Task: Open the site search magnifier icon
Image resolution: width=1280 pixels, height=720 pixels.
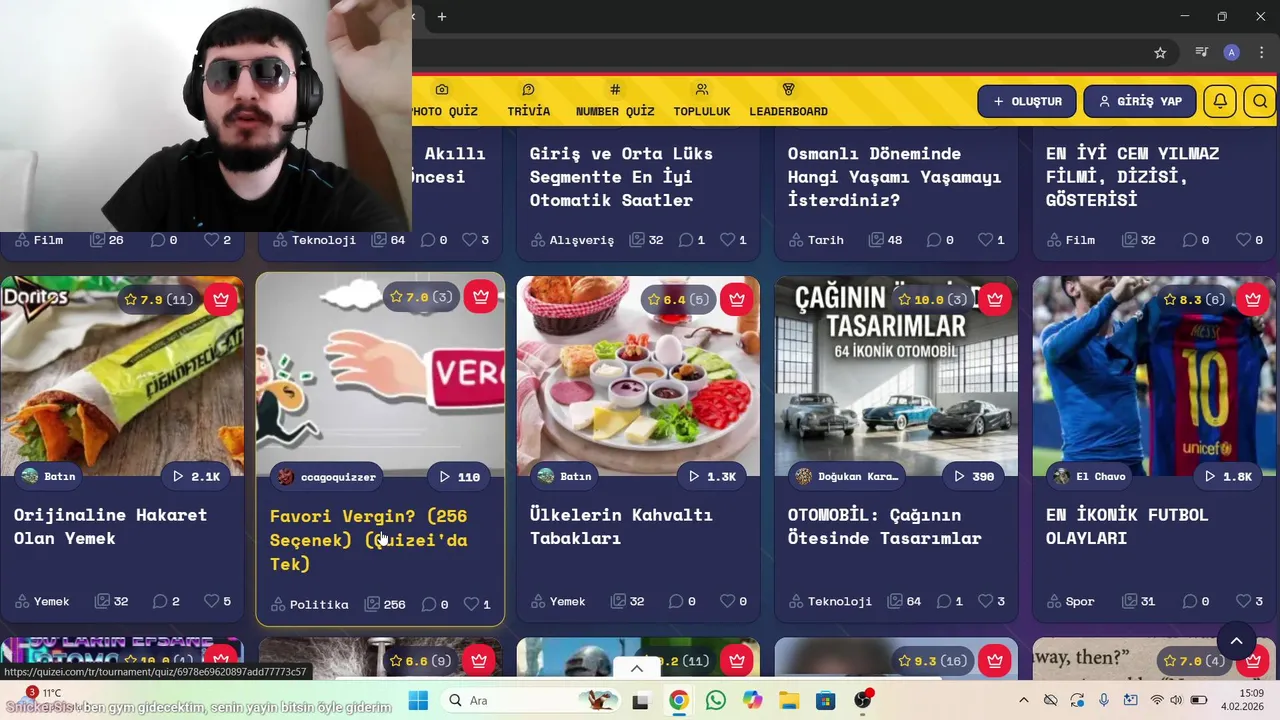Action: [x=1260, y=101]
